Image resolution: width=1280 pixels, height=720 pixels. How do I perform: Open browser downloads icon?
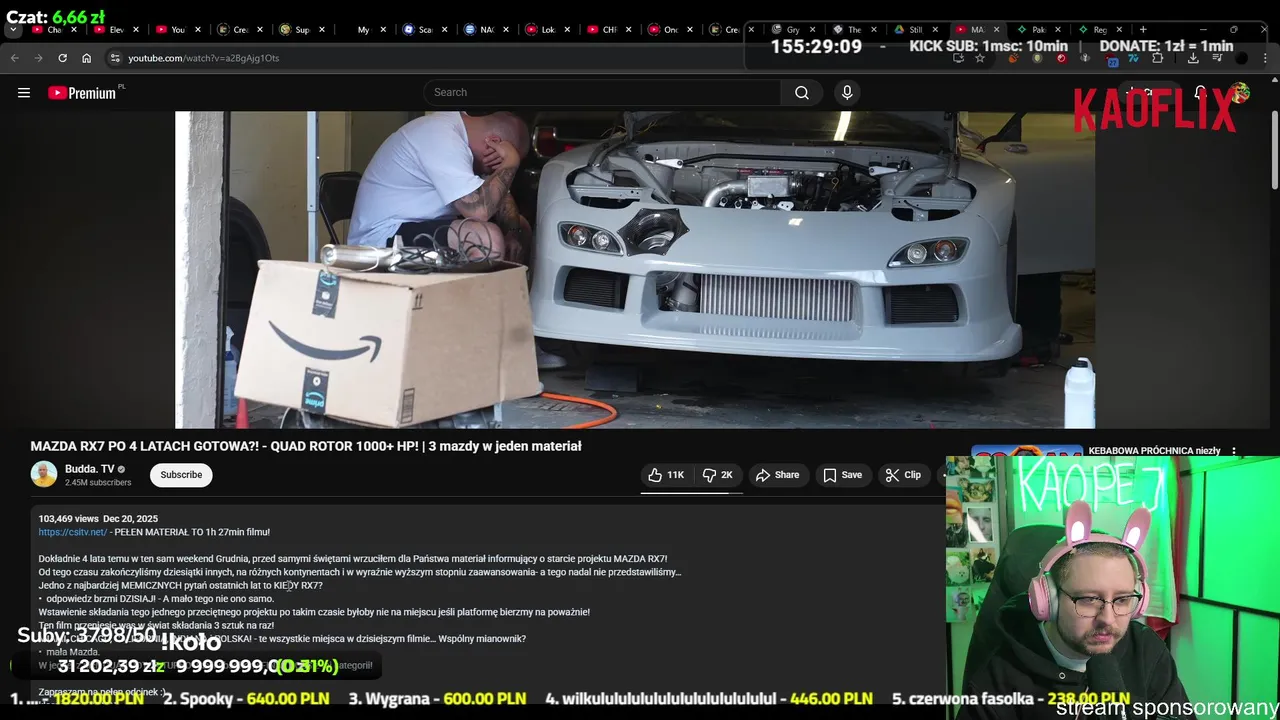[1193, 58]
